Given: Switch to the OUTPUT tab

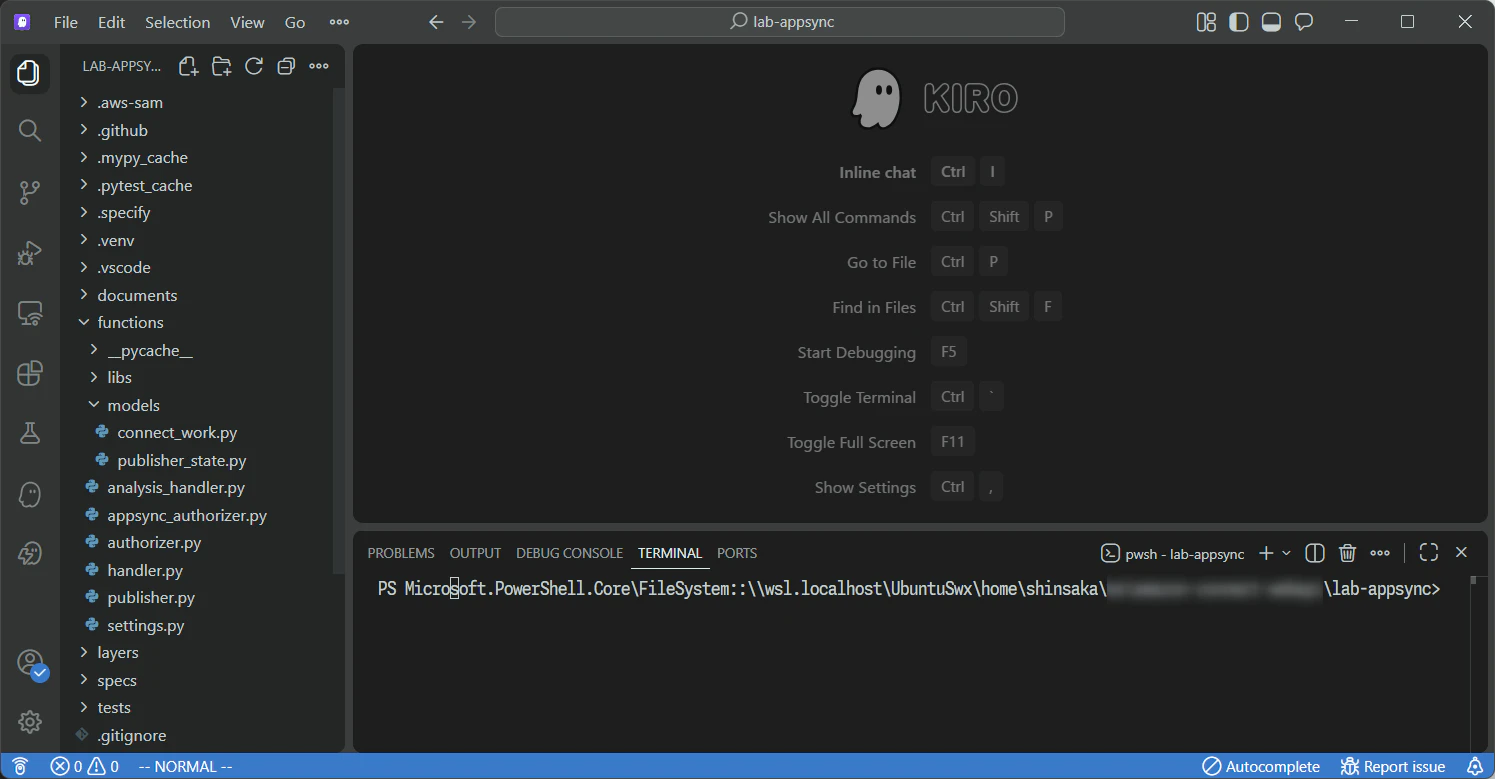Looking at the screenshot, I should (475, 553).
